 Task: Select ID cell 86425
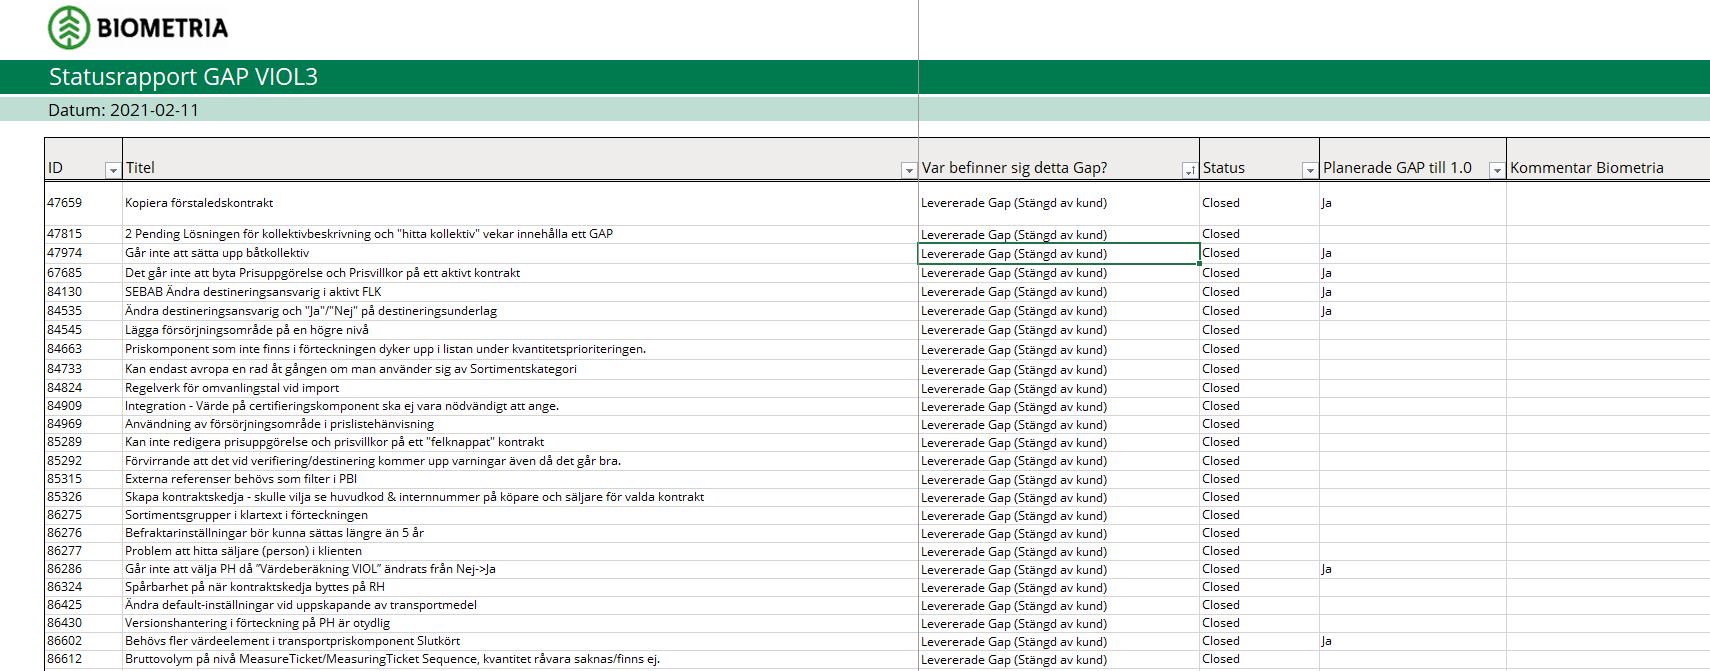pyautogui.click(x=83, y=605)
